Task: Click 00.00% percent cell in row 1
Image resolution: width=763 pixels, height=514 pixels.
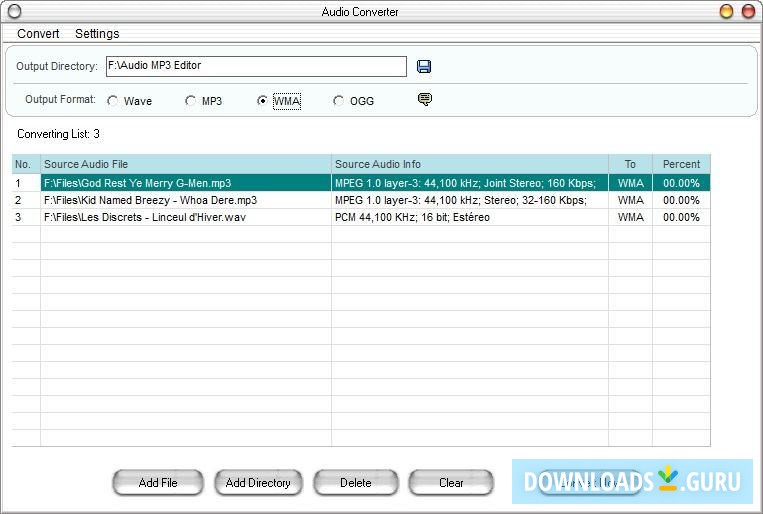Action: pos(681,183)
